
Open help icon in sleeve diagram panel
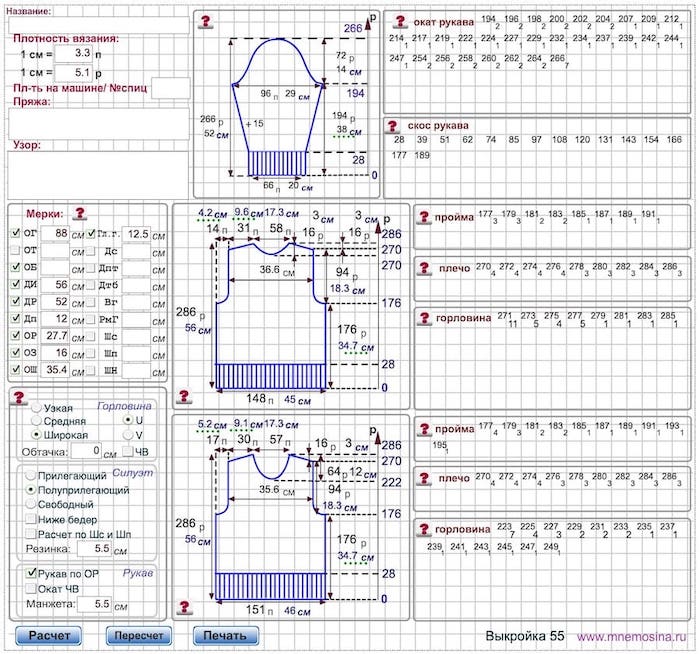point(206,21)
